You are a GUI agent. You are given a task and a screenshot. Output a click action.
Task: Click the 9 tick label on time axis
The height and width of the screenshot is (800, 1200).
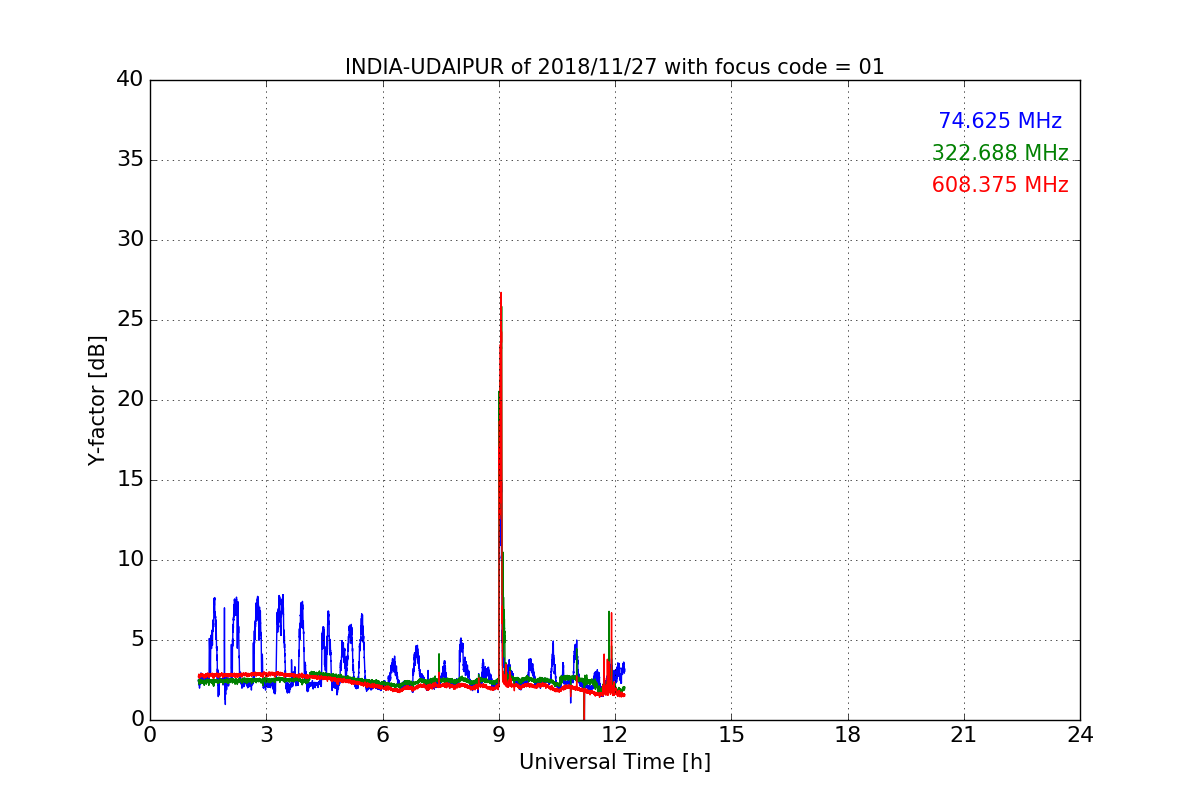tap(499, 735)
